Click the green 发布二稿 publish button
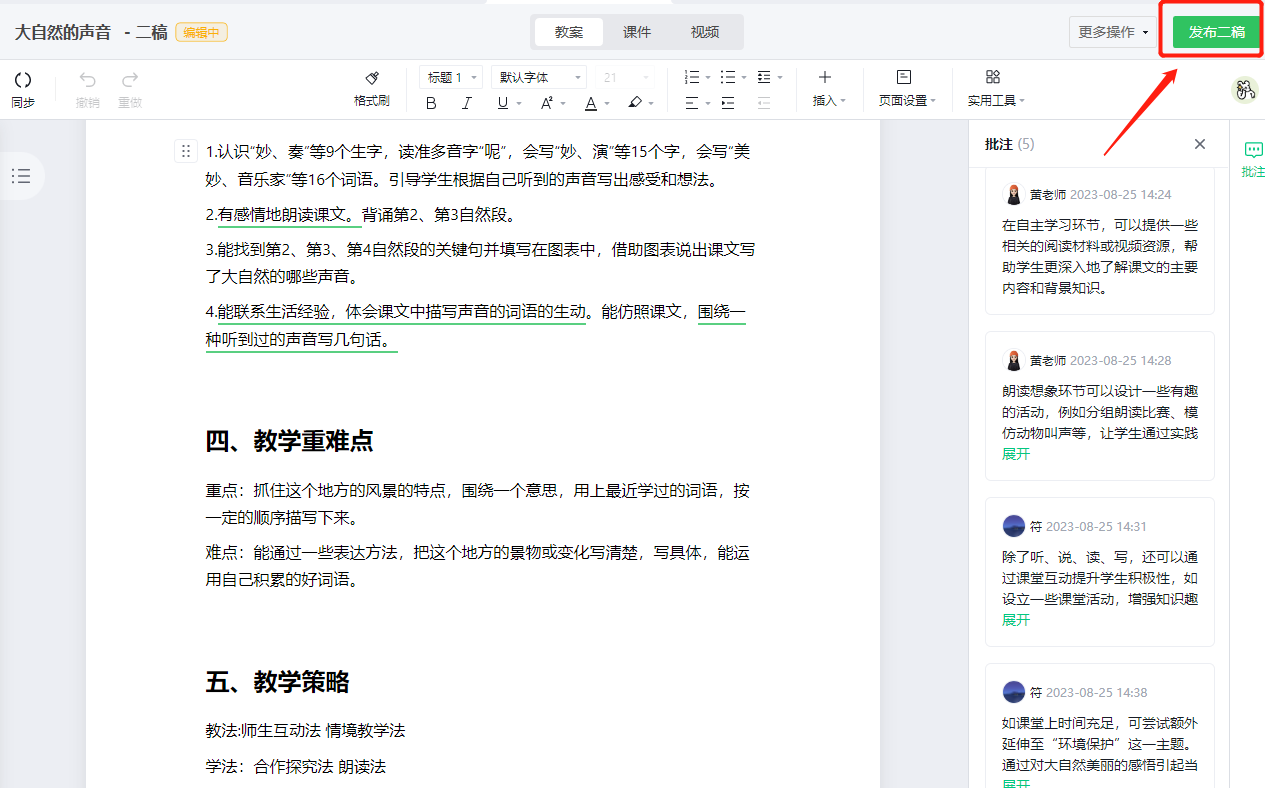1265x788 pixels. pos(1216,32)
